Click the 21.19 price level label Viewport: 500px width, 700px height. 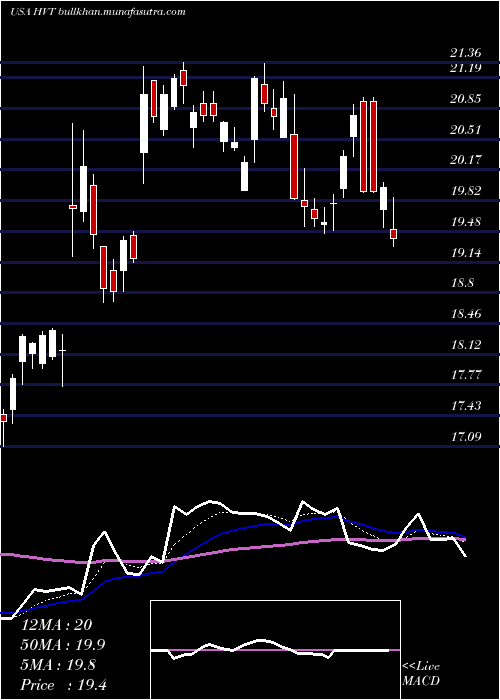(466, 68)
